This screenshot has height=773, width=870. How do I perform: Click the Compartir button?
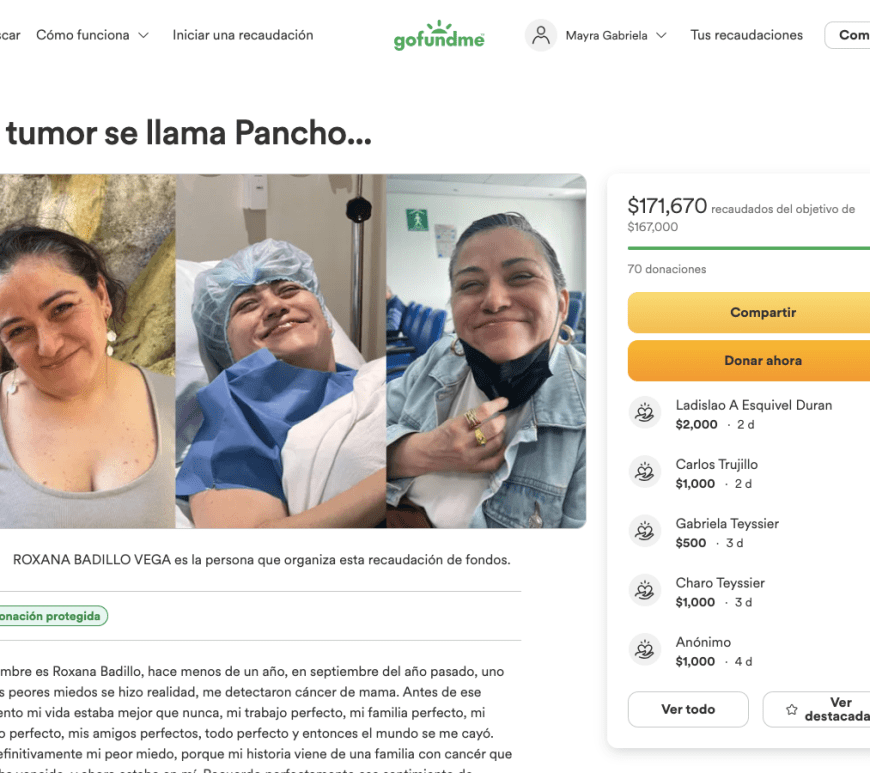(749, 312)
